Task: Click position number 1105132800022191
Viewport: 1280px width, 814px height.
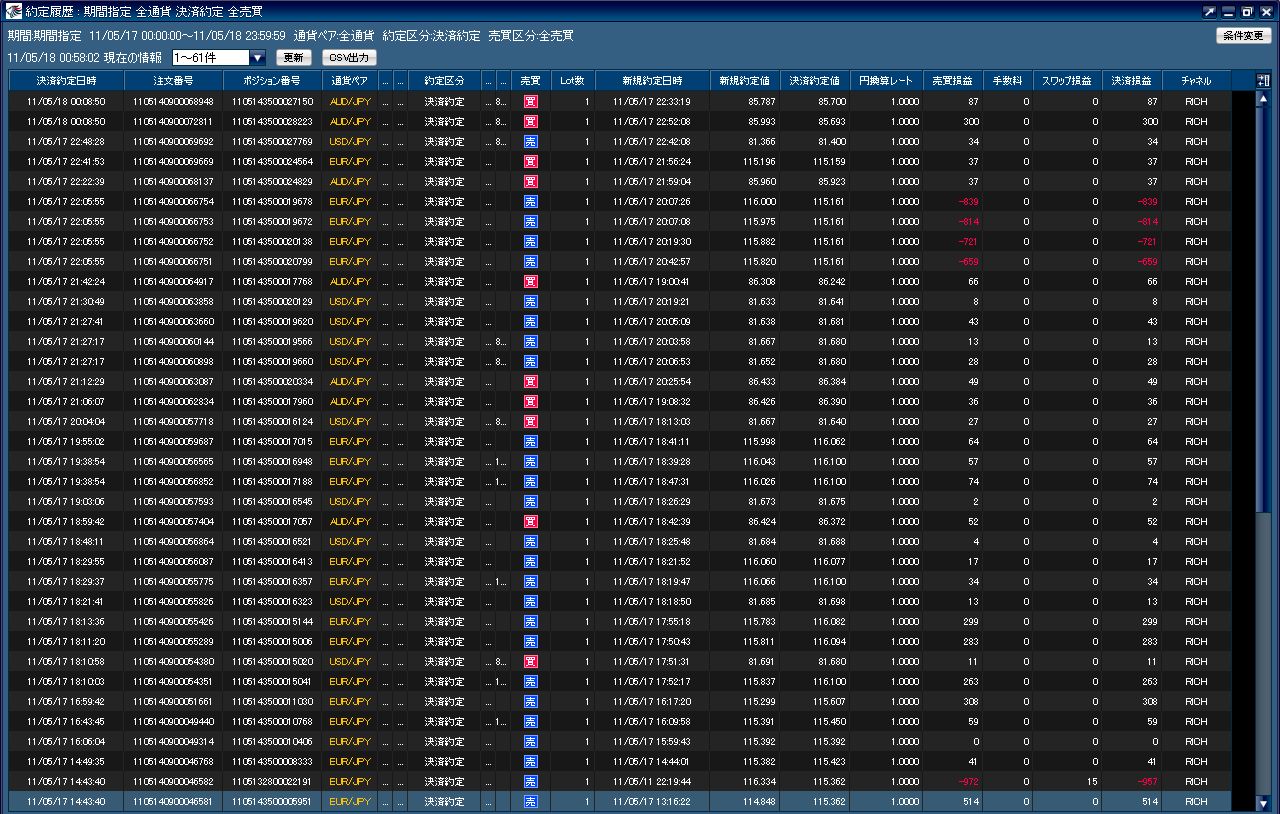Action: (x=272, y=782)
